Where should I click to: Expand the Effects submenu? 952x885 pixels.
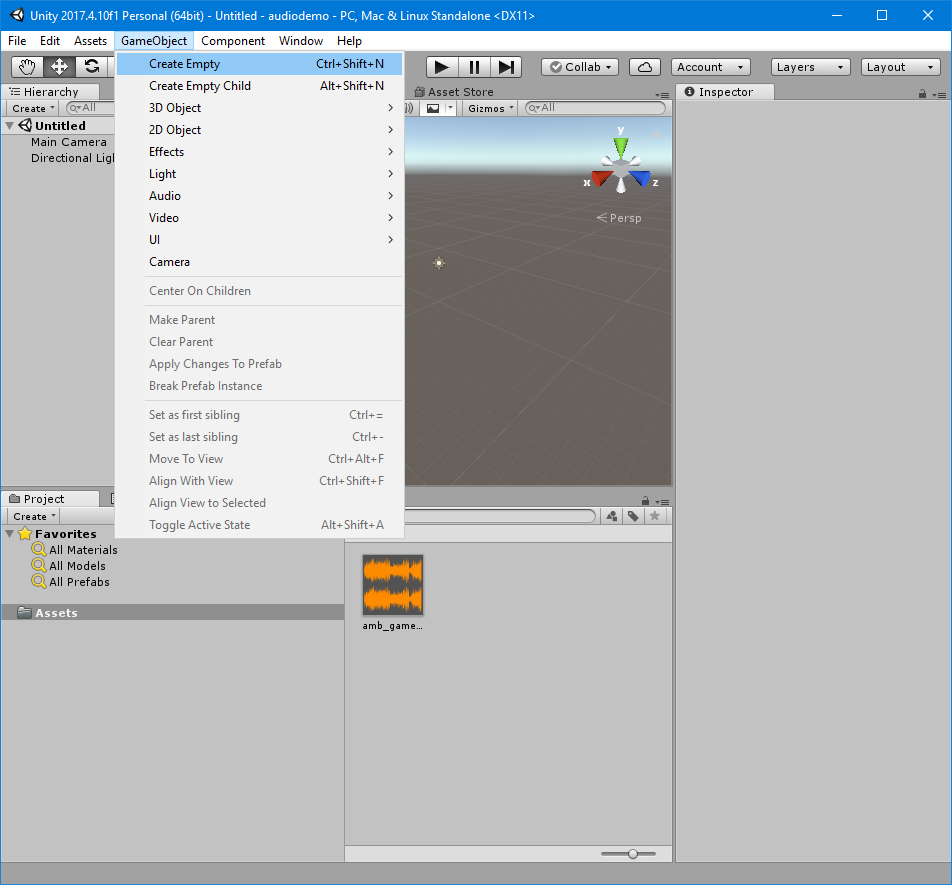pyautogui.click(x=259, y=152)
